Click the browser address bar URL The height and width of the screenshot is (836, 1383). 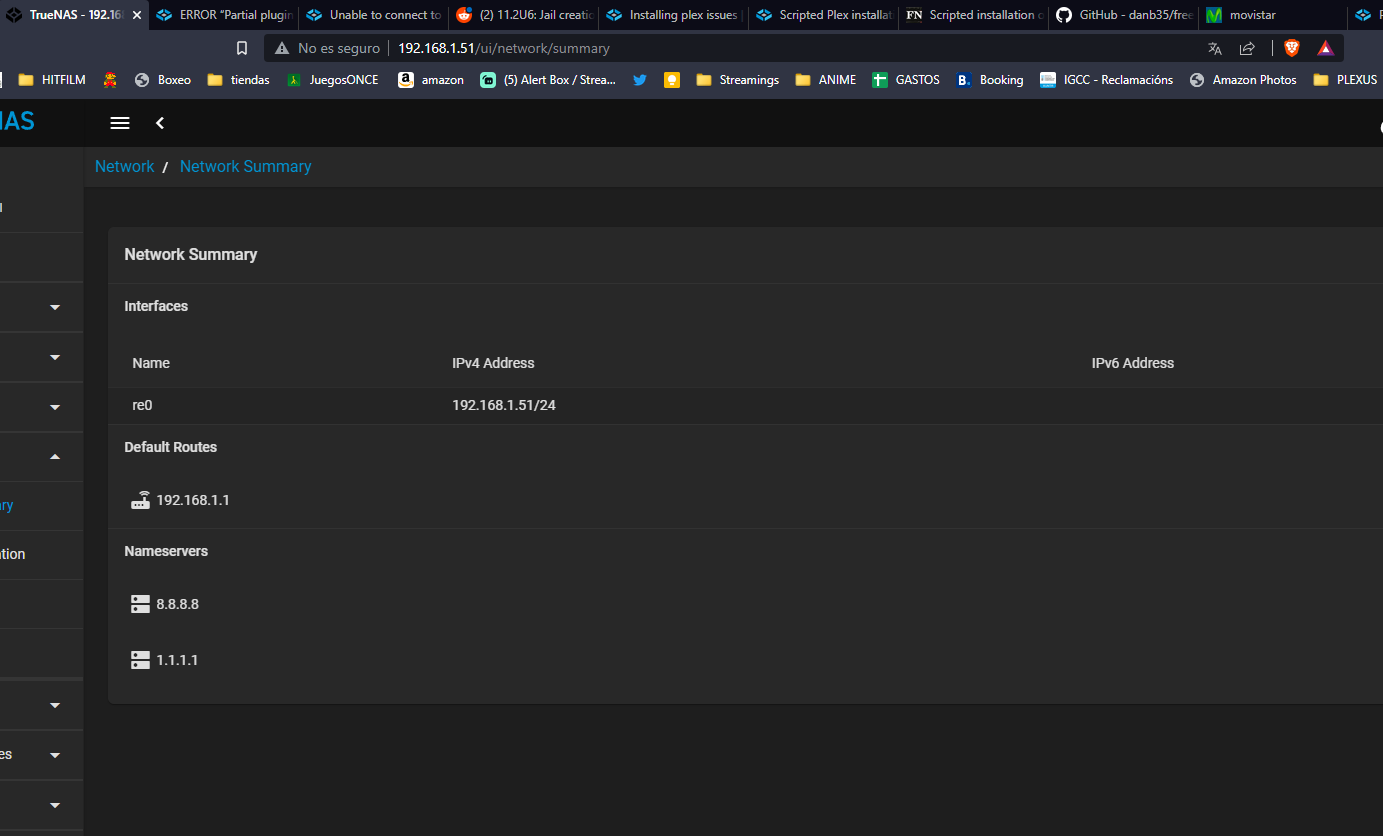(504, 48)
